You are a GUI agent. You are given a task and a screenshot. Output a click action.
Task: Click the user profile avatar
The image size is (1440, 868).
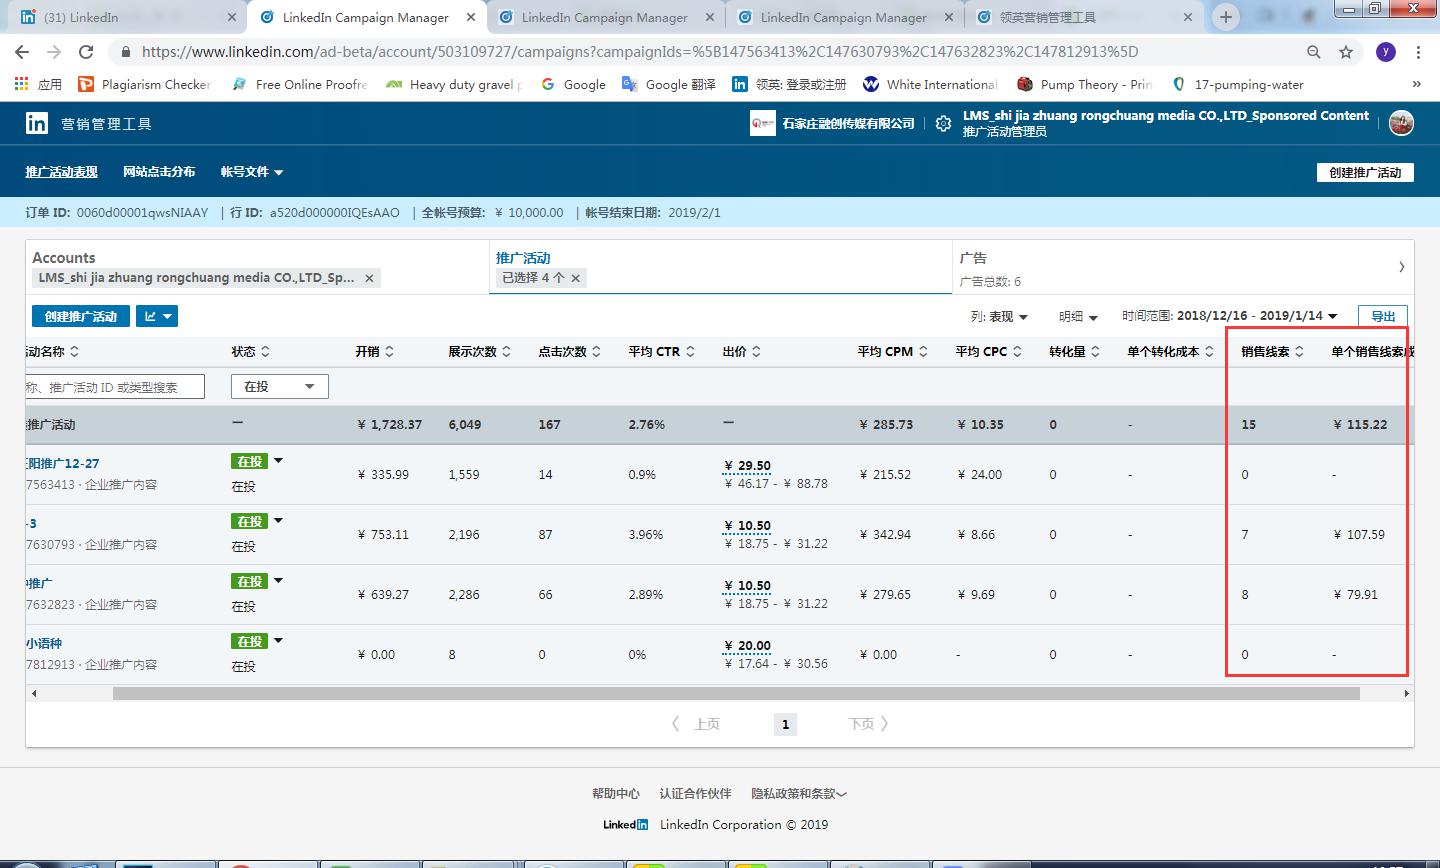pyautogui.click(x=1401, y=123)
